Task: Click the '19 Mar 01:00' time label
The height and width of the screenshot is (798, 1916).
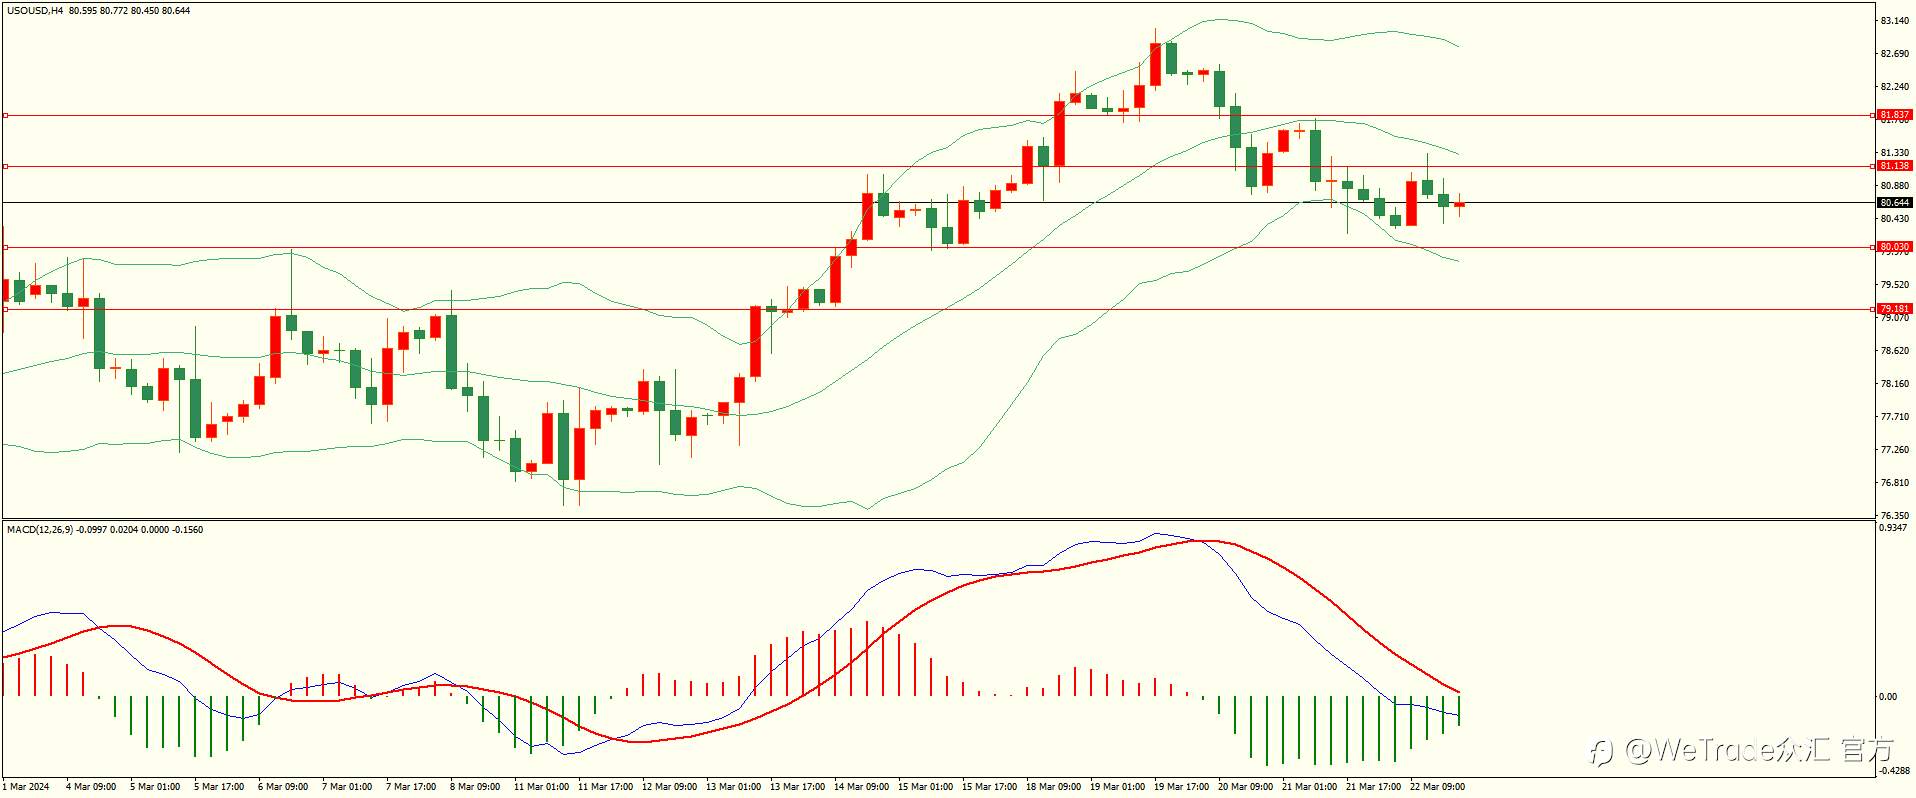Action: pos(1117,787)
